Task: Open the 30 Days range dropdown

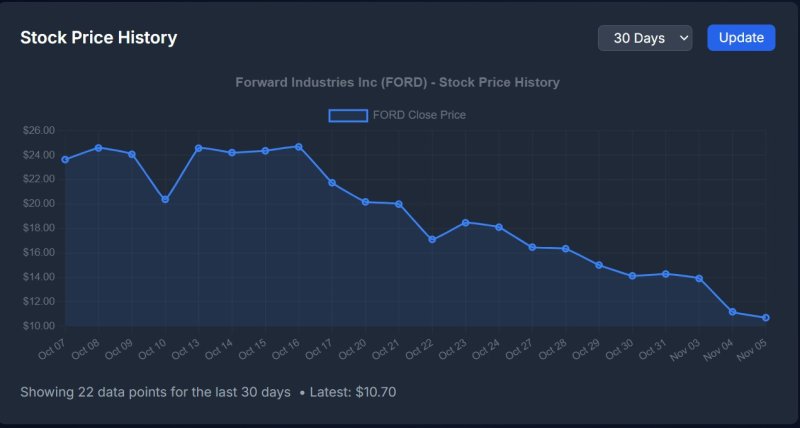Action: click(645, 38)
